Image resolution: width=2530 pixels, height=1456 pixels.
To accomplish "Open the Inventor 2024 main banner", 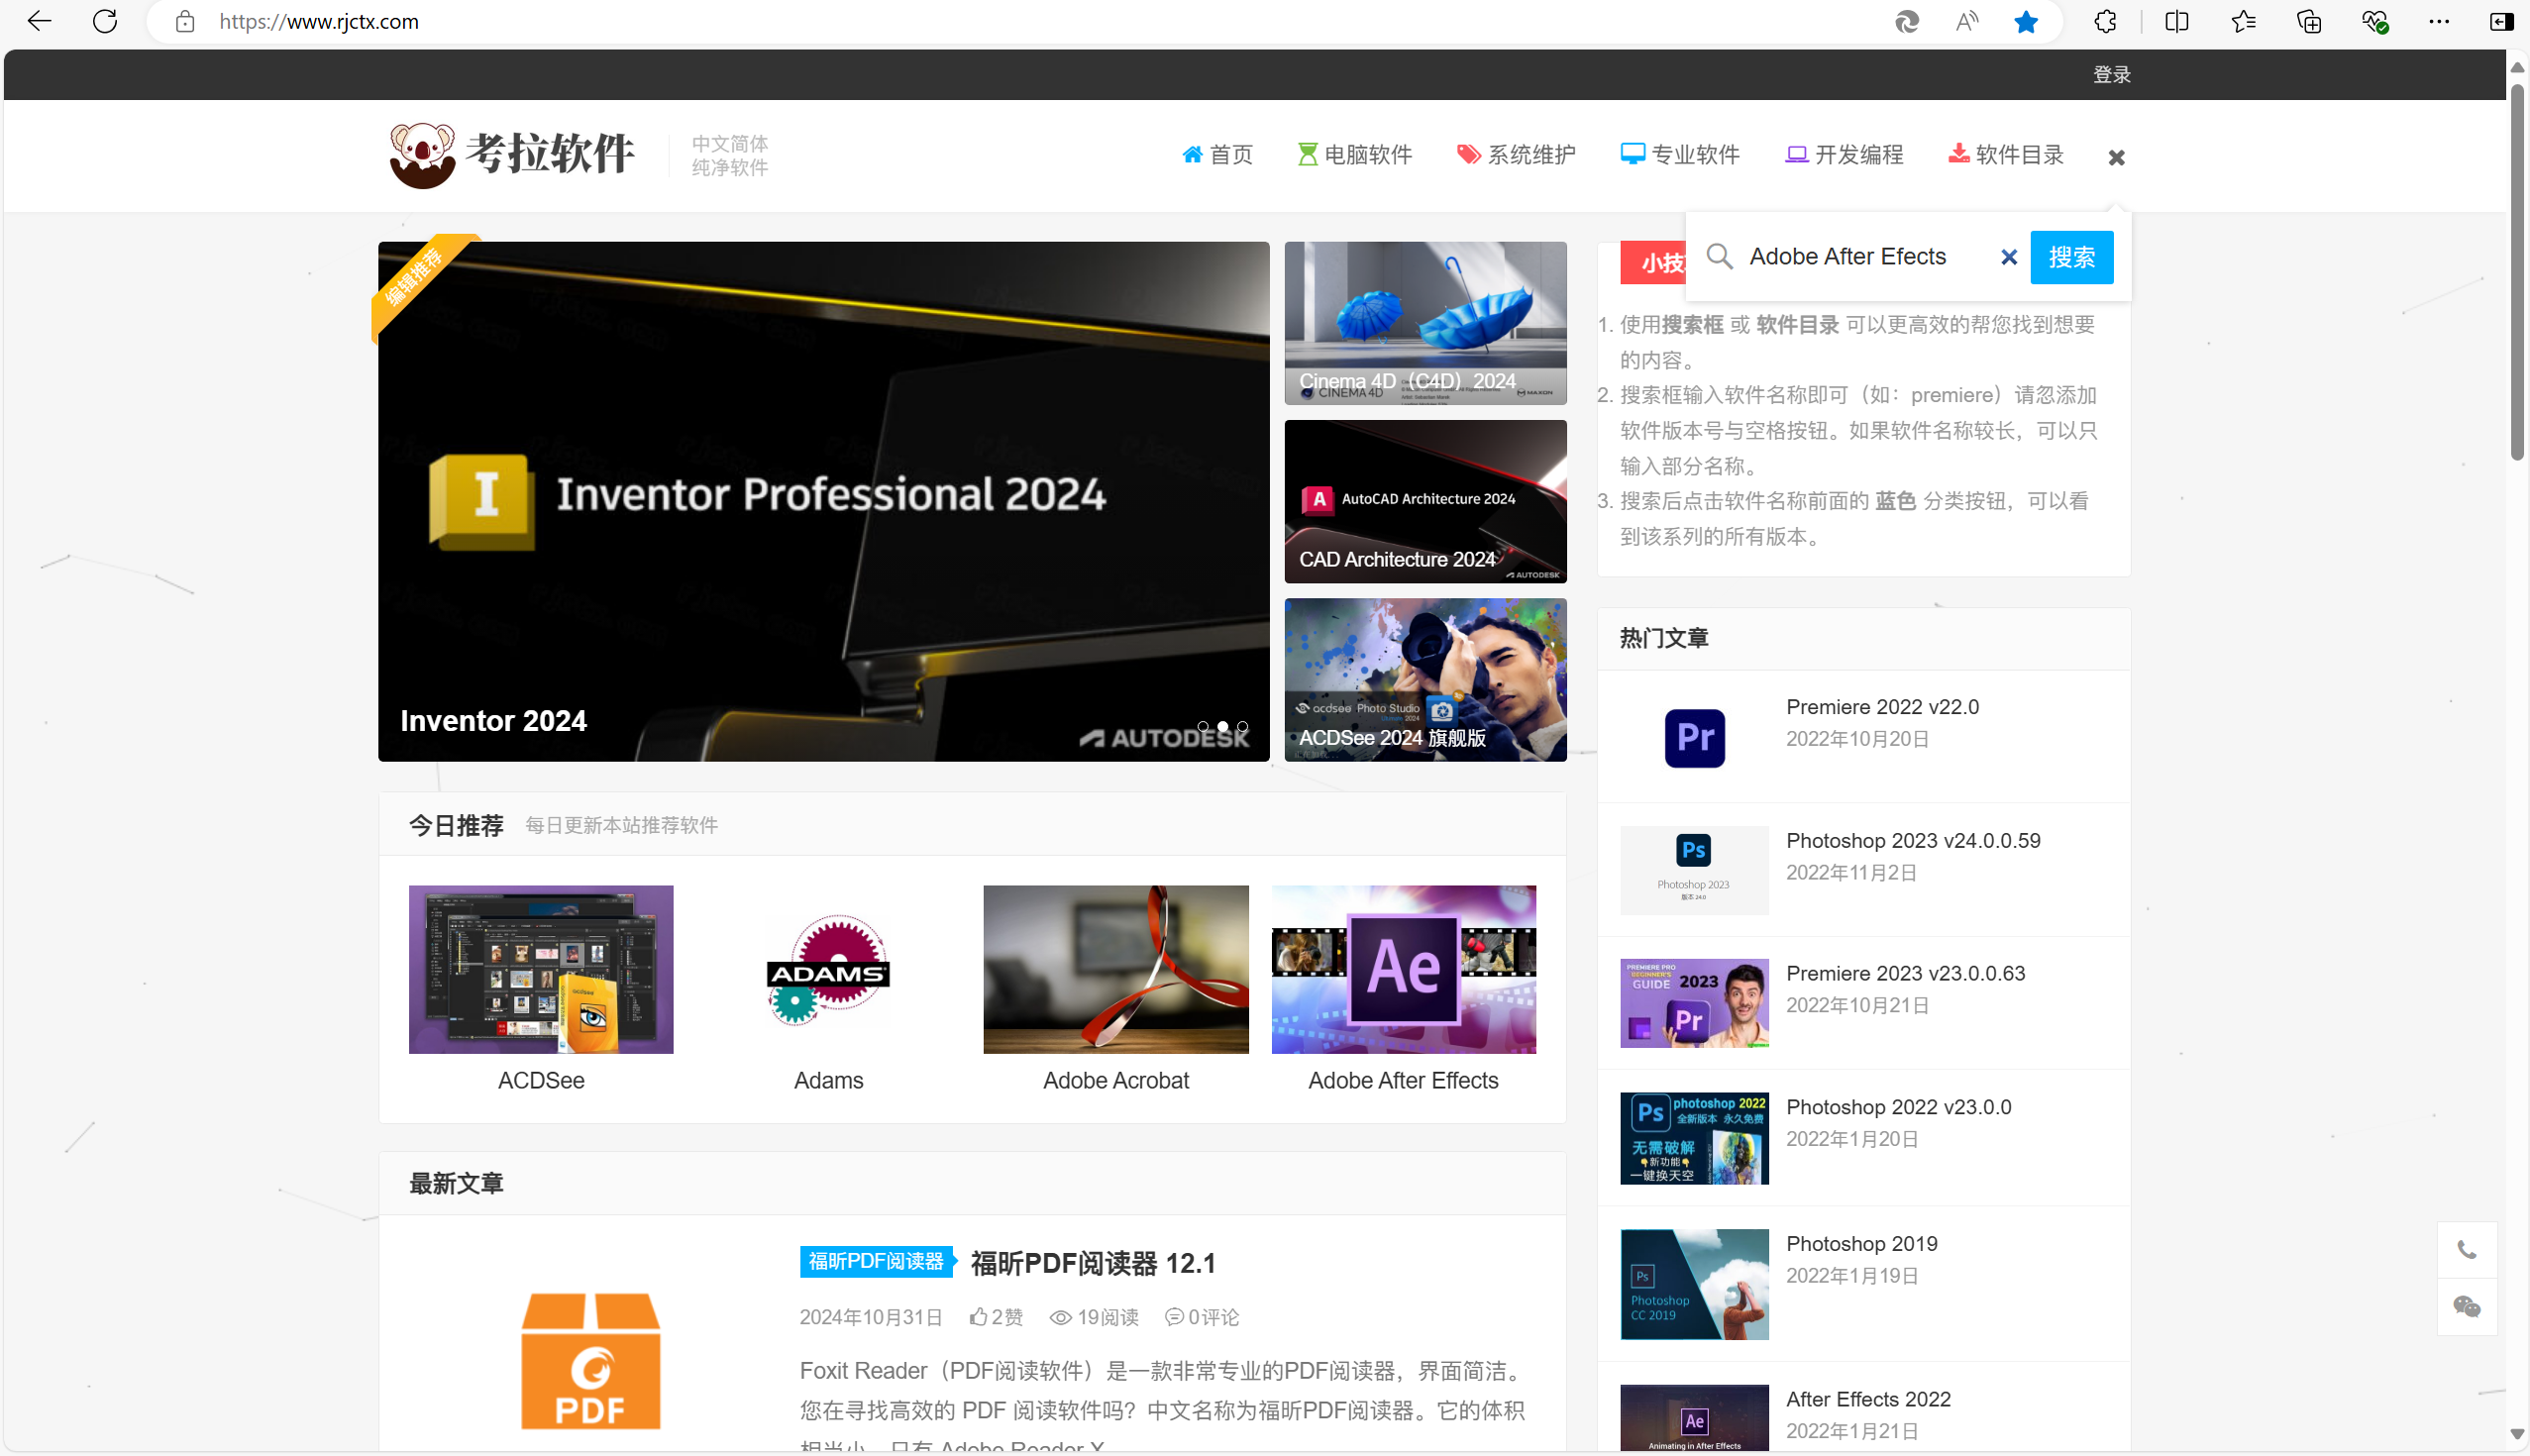I will (823, 501).
